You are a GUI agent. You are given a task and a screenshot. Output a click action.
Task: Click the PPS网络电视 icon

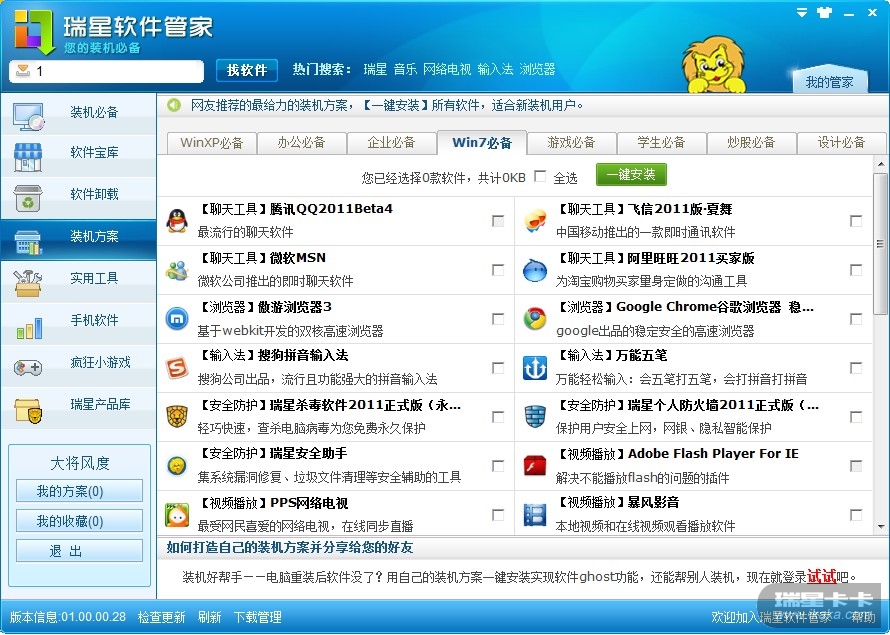pos(177,515)
